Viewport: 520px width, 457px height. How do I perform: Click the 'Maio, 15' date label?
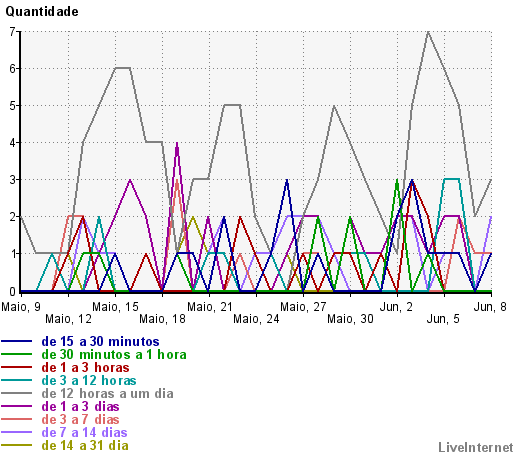point(115,307)
